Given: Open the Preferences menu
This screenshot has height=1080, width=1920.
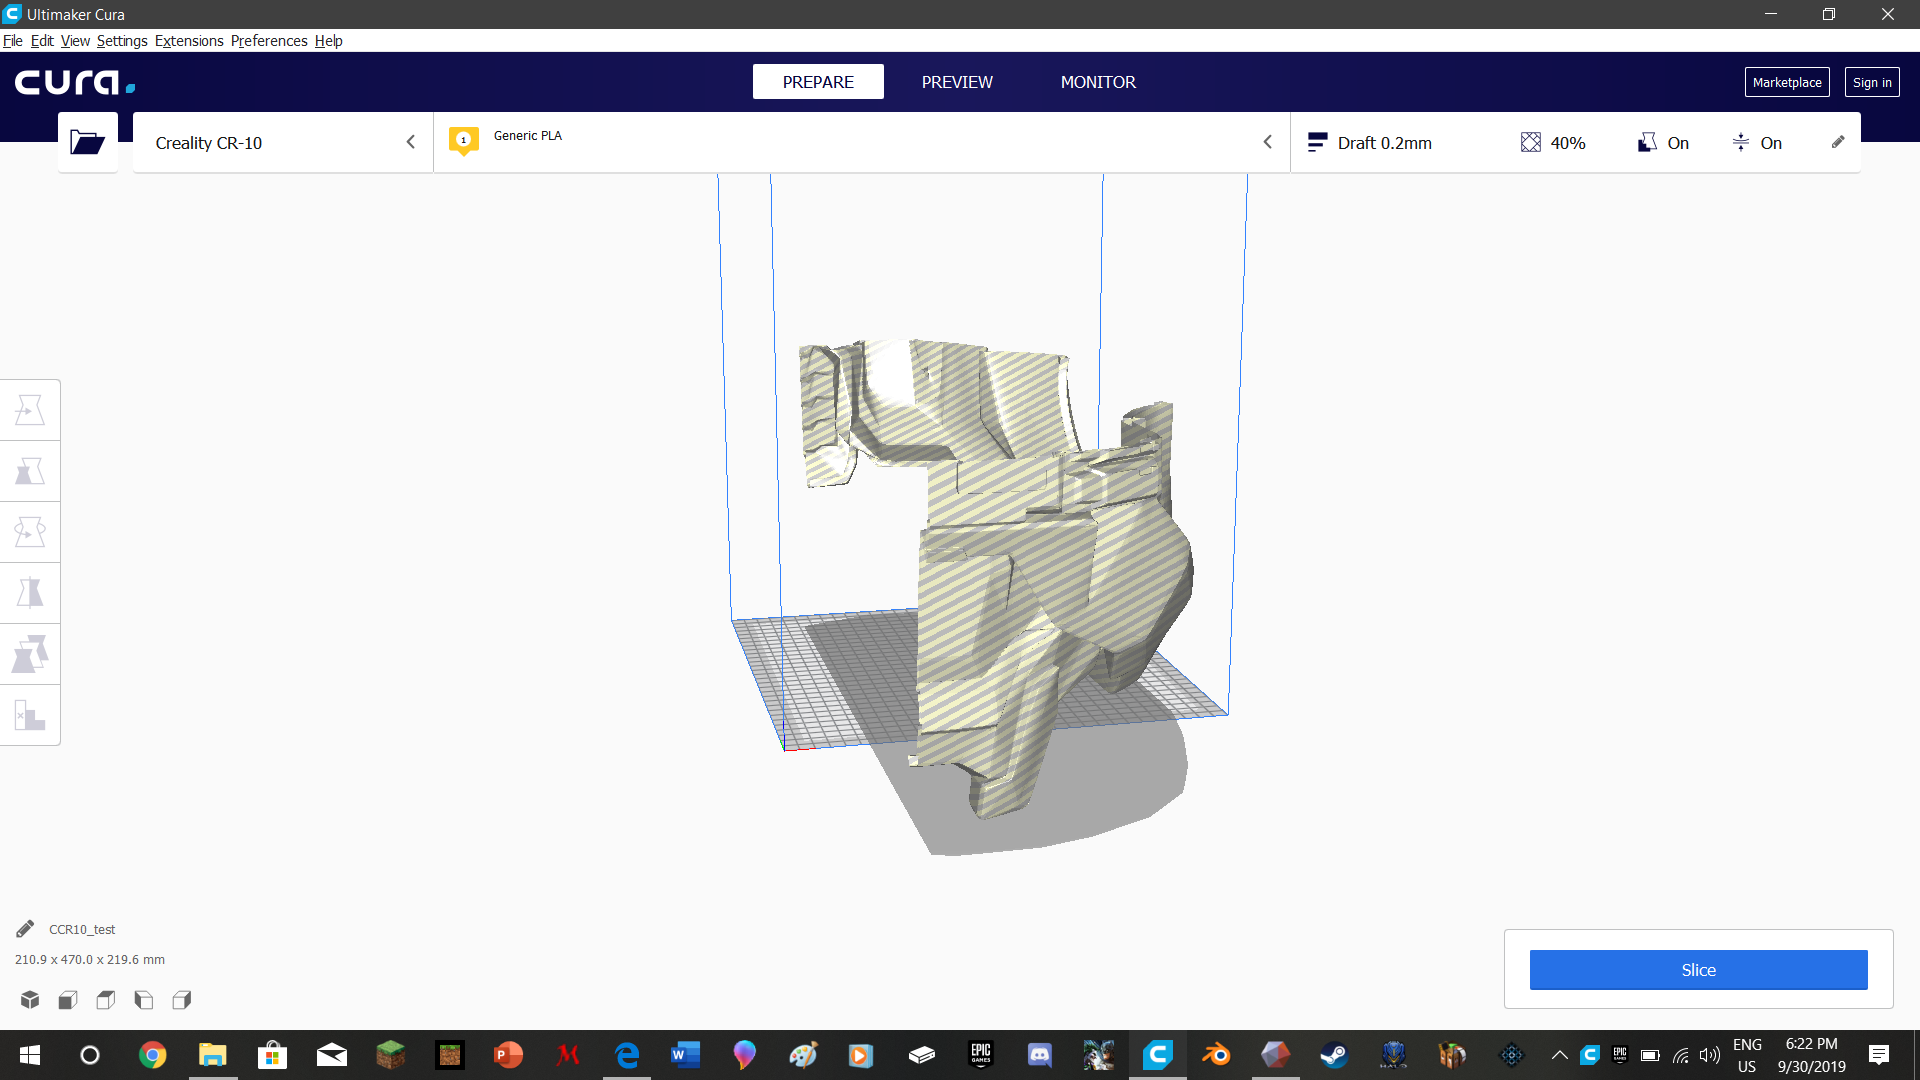Looking at the screenshot, I should pos(269,40).
